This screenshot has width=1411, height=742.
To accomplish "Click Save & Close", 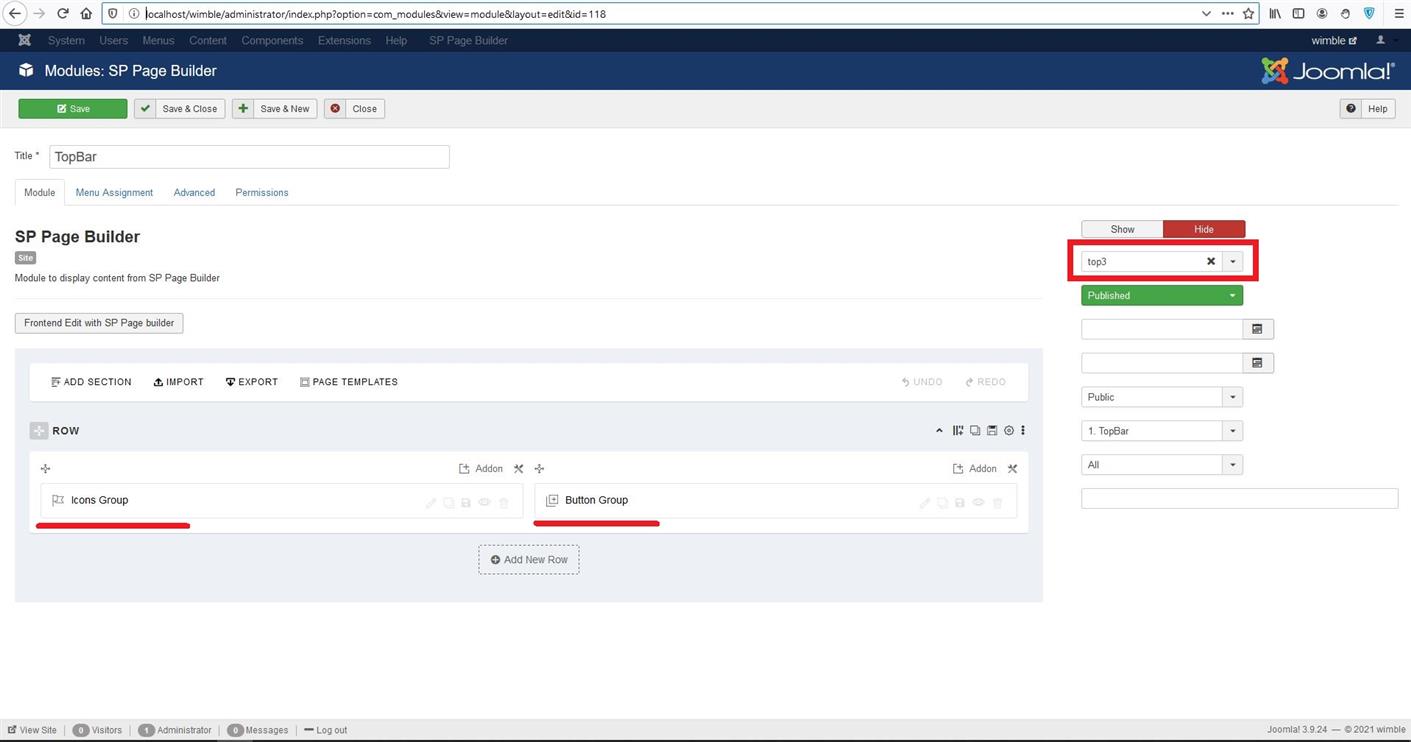I will (x=180, y=109).
